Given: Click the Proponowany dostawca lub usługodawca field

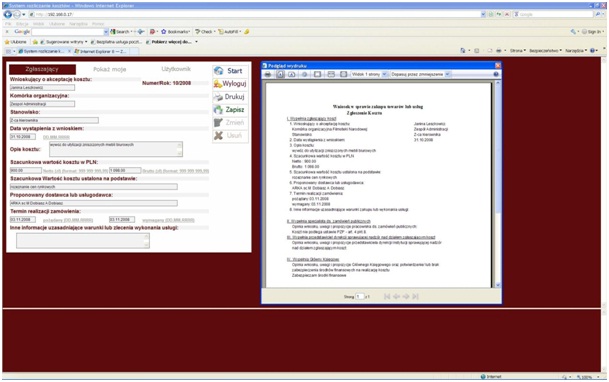Looking at the screenshot, I should pos(94,203).
